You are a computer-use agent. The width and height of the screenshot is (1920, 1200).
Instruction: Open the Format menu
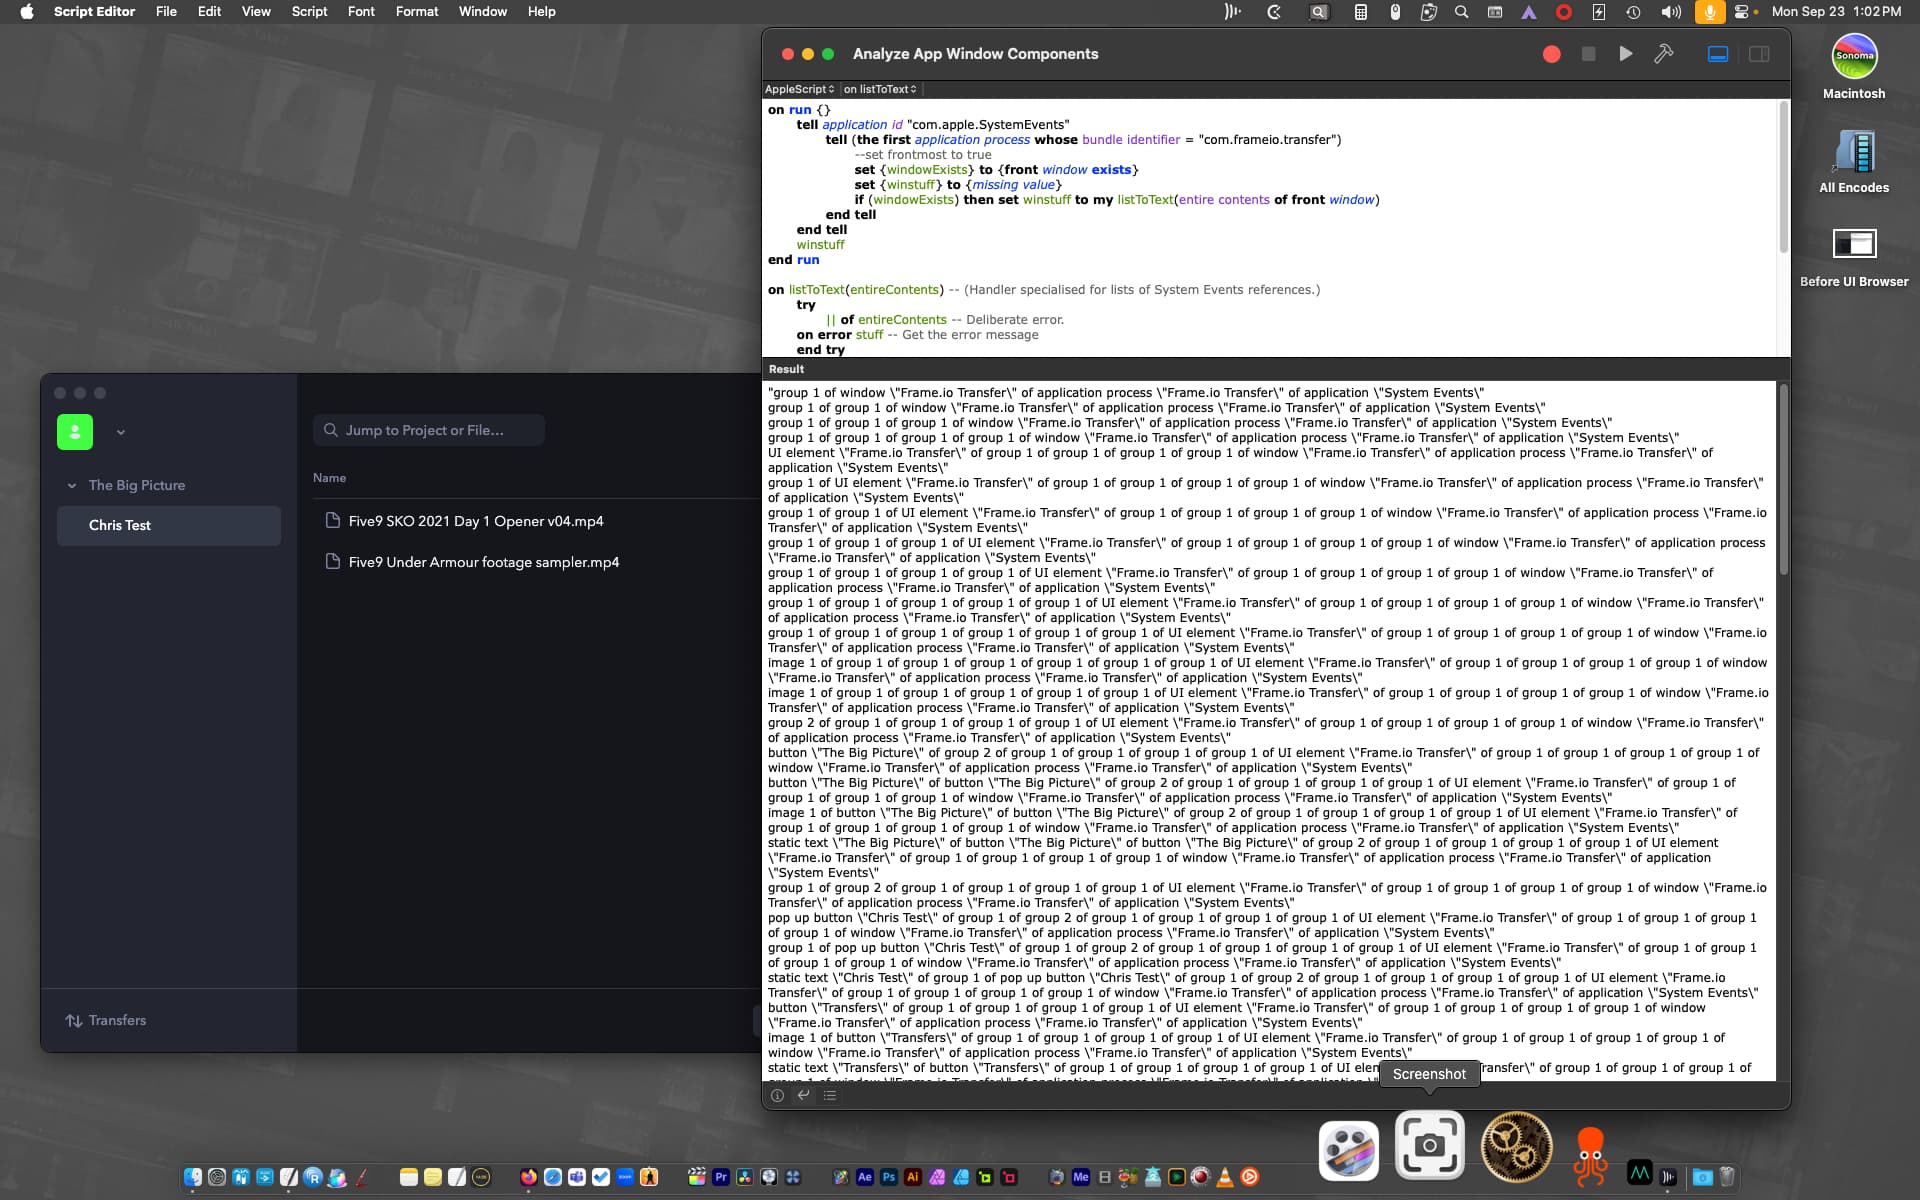(417, 11)
